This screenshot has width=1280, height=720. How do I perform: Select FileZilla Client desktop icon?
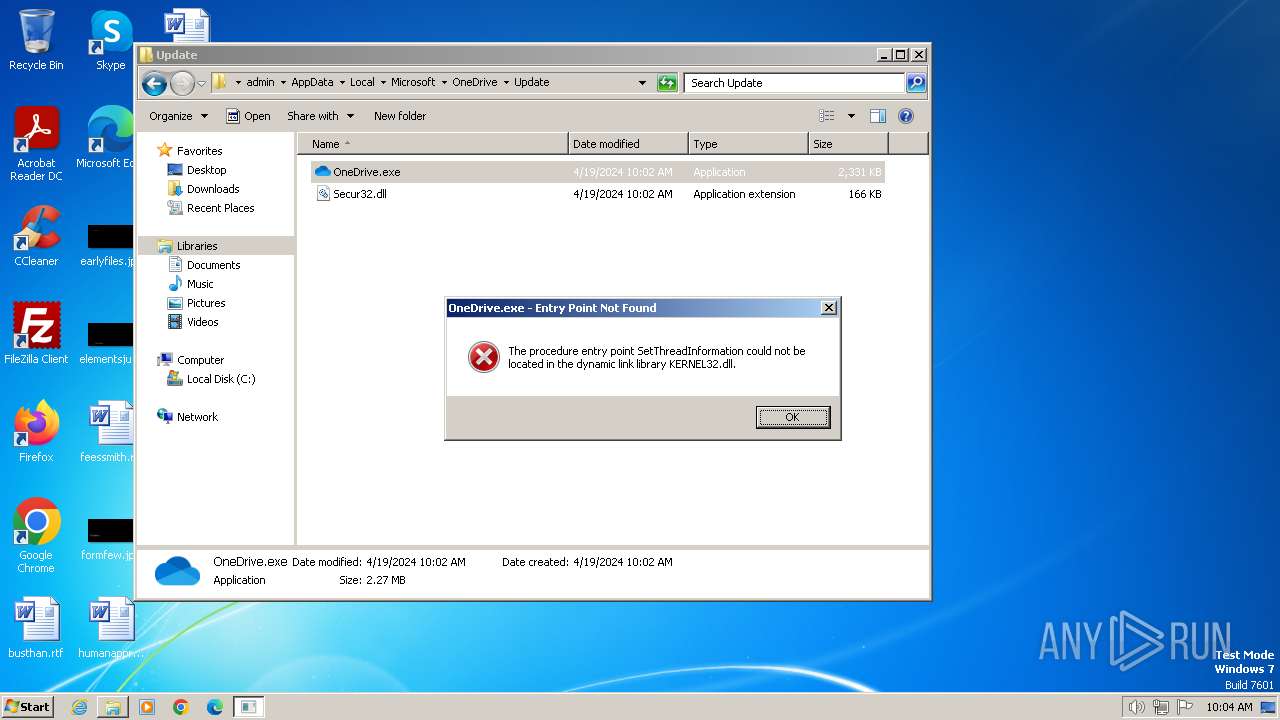tap(36, 333)
